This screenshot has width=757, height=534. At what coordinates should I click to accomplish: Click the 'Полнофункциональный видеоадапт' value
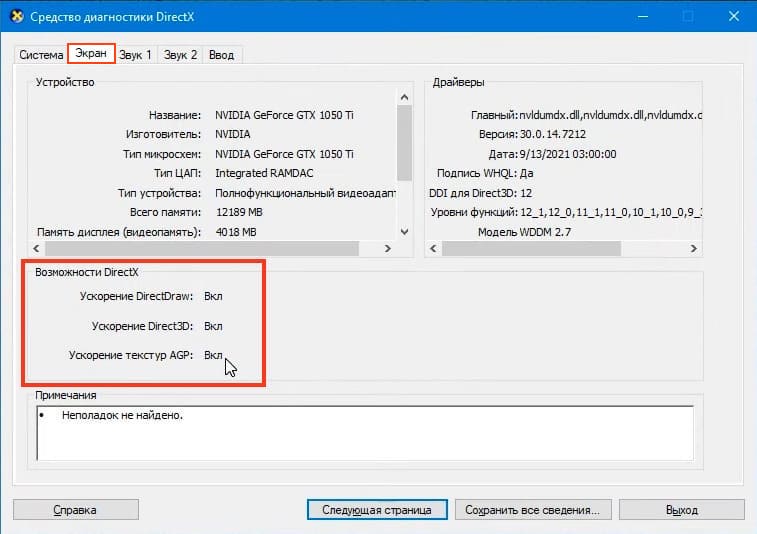(x=306, y=193)
